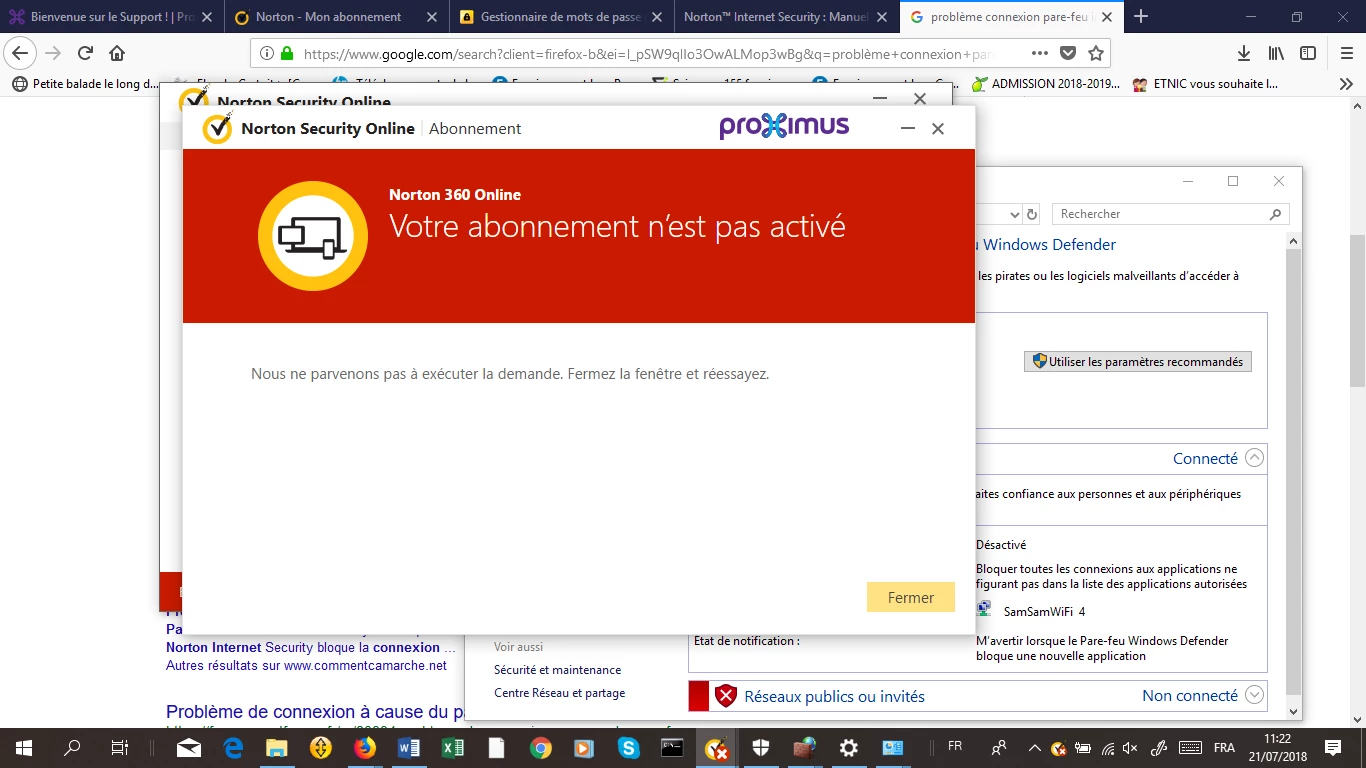Click Norton icon with red X in taskbar

pos(716,748)
